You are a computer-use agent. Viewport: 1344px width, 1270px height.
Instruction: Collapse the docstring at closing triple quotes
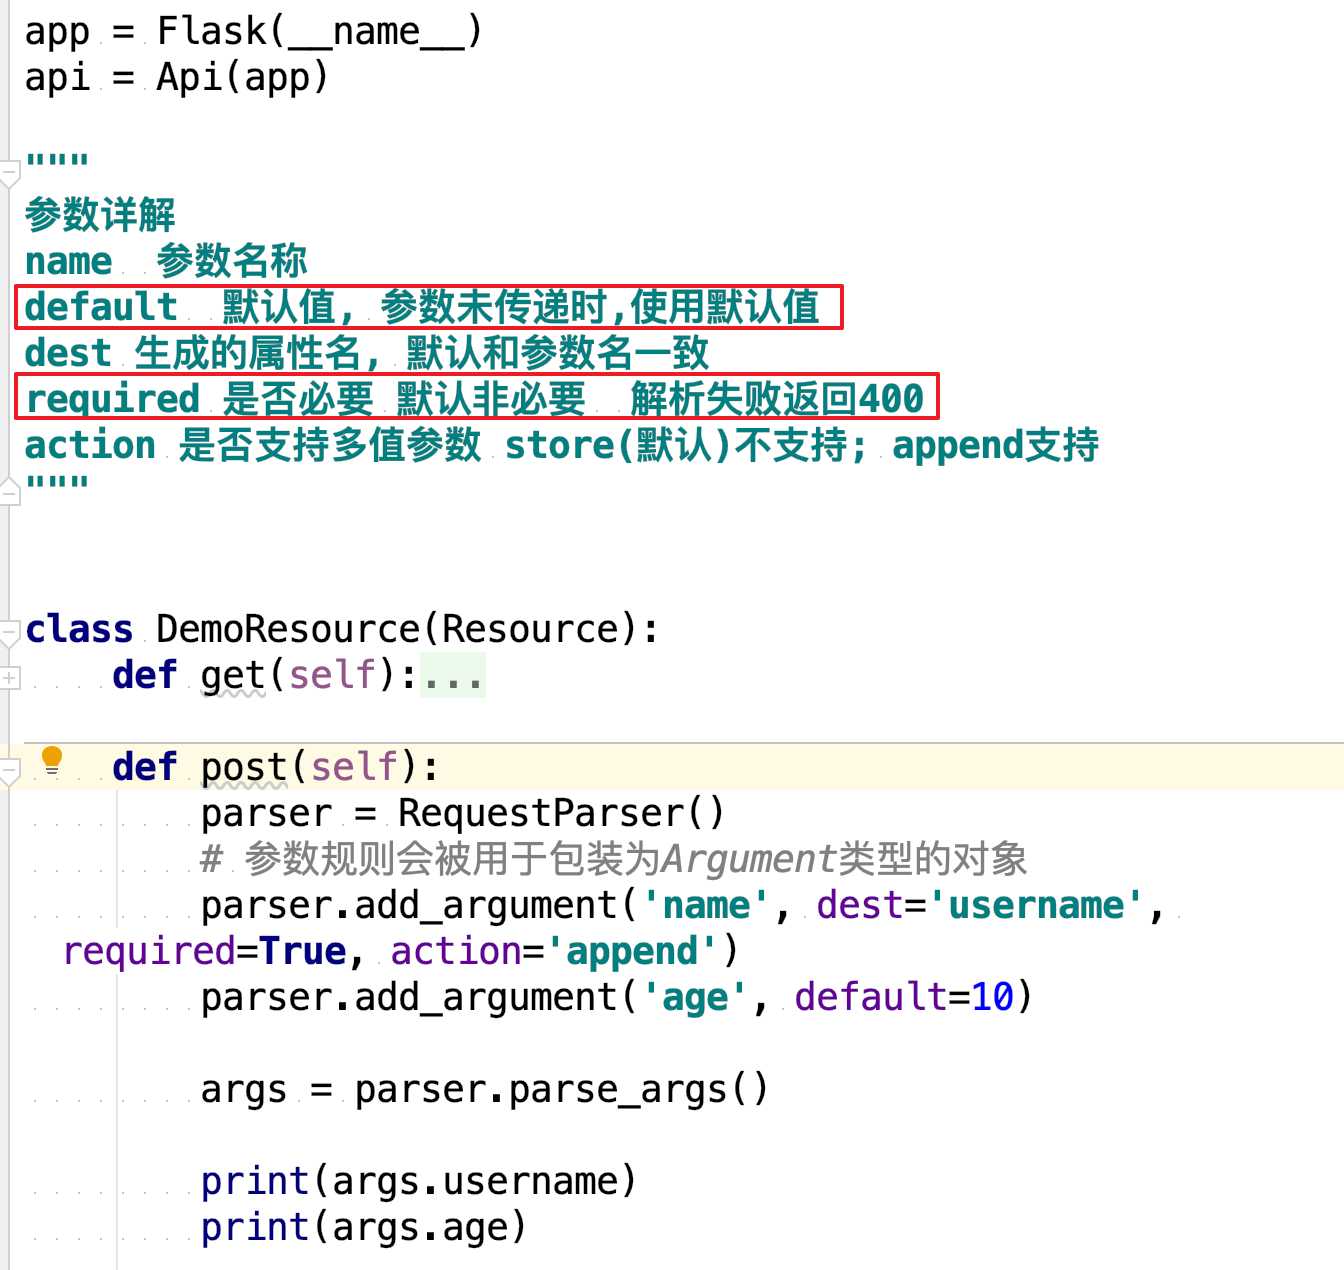coord(9,492)
